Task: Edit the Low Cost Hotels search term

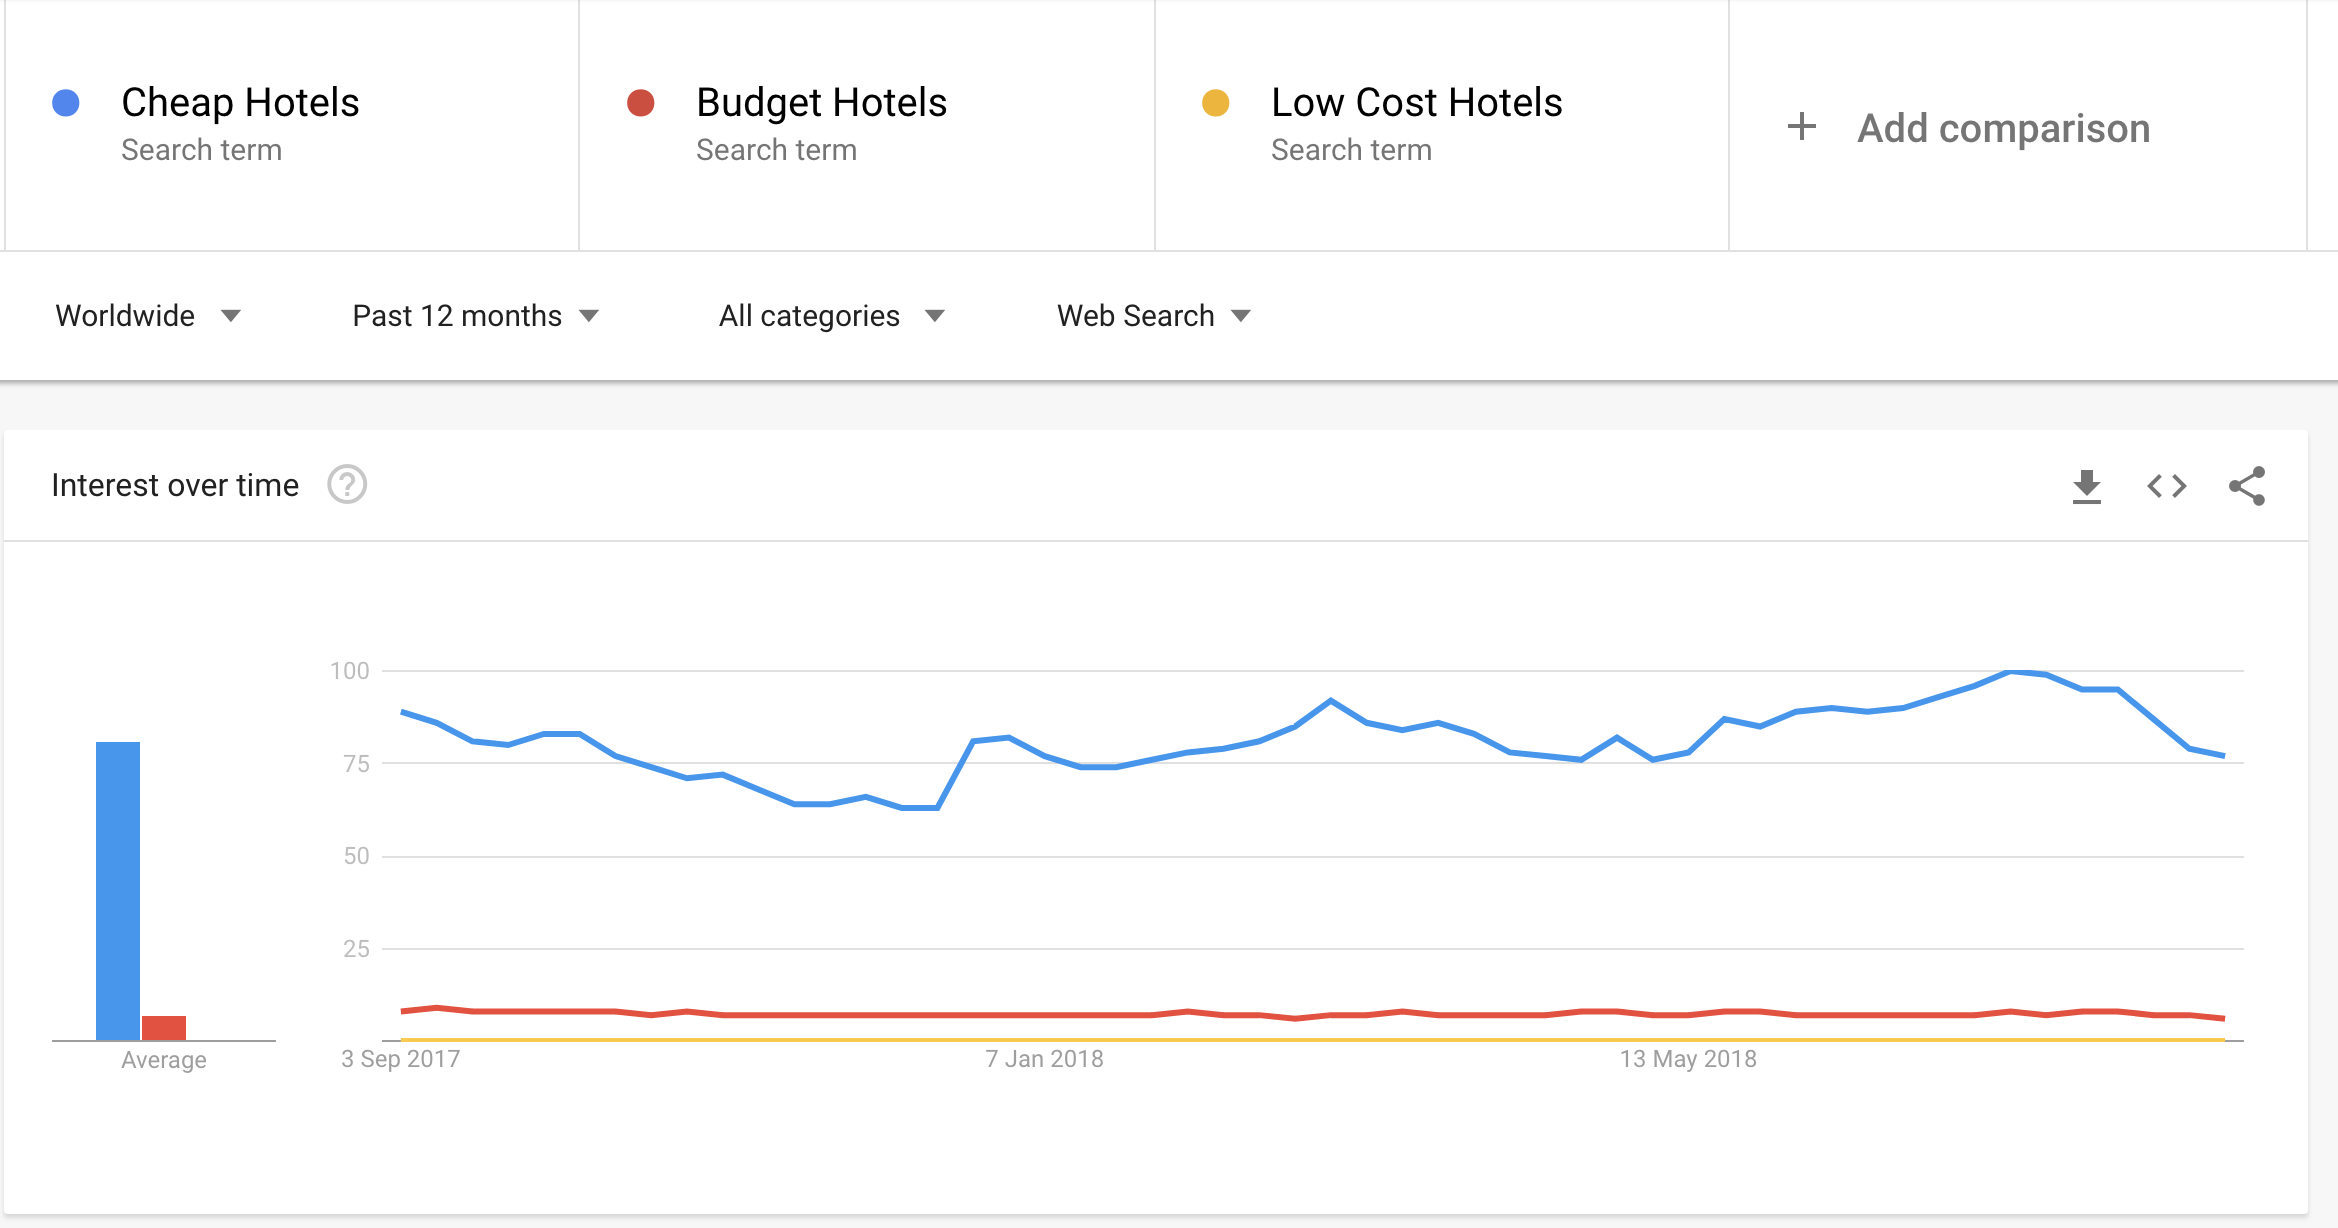Action: pos(1416,103)
